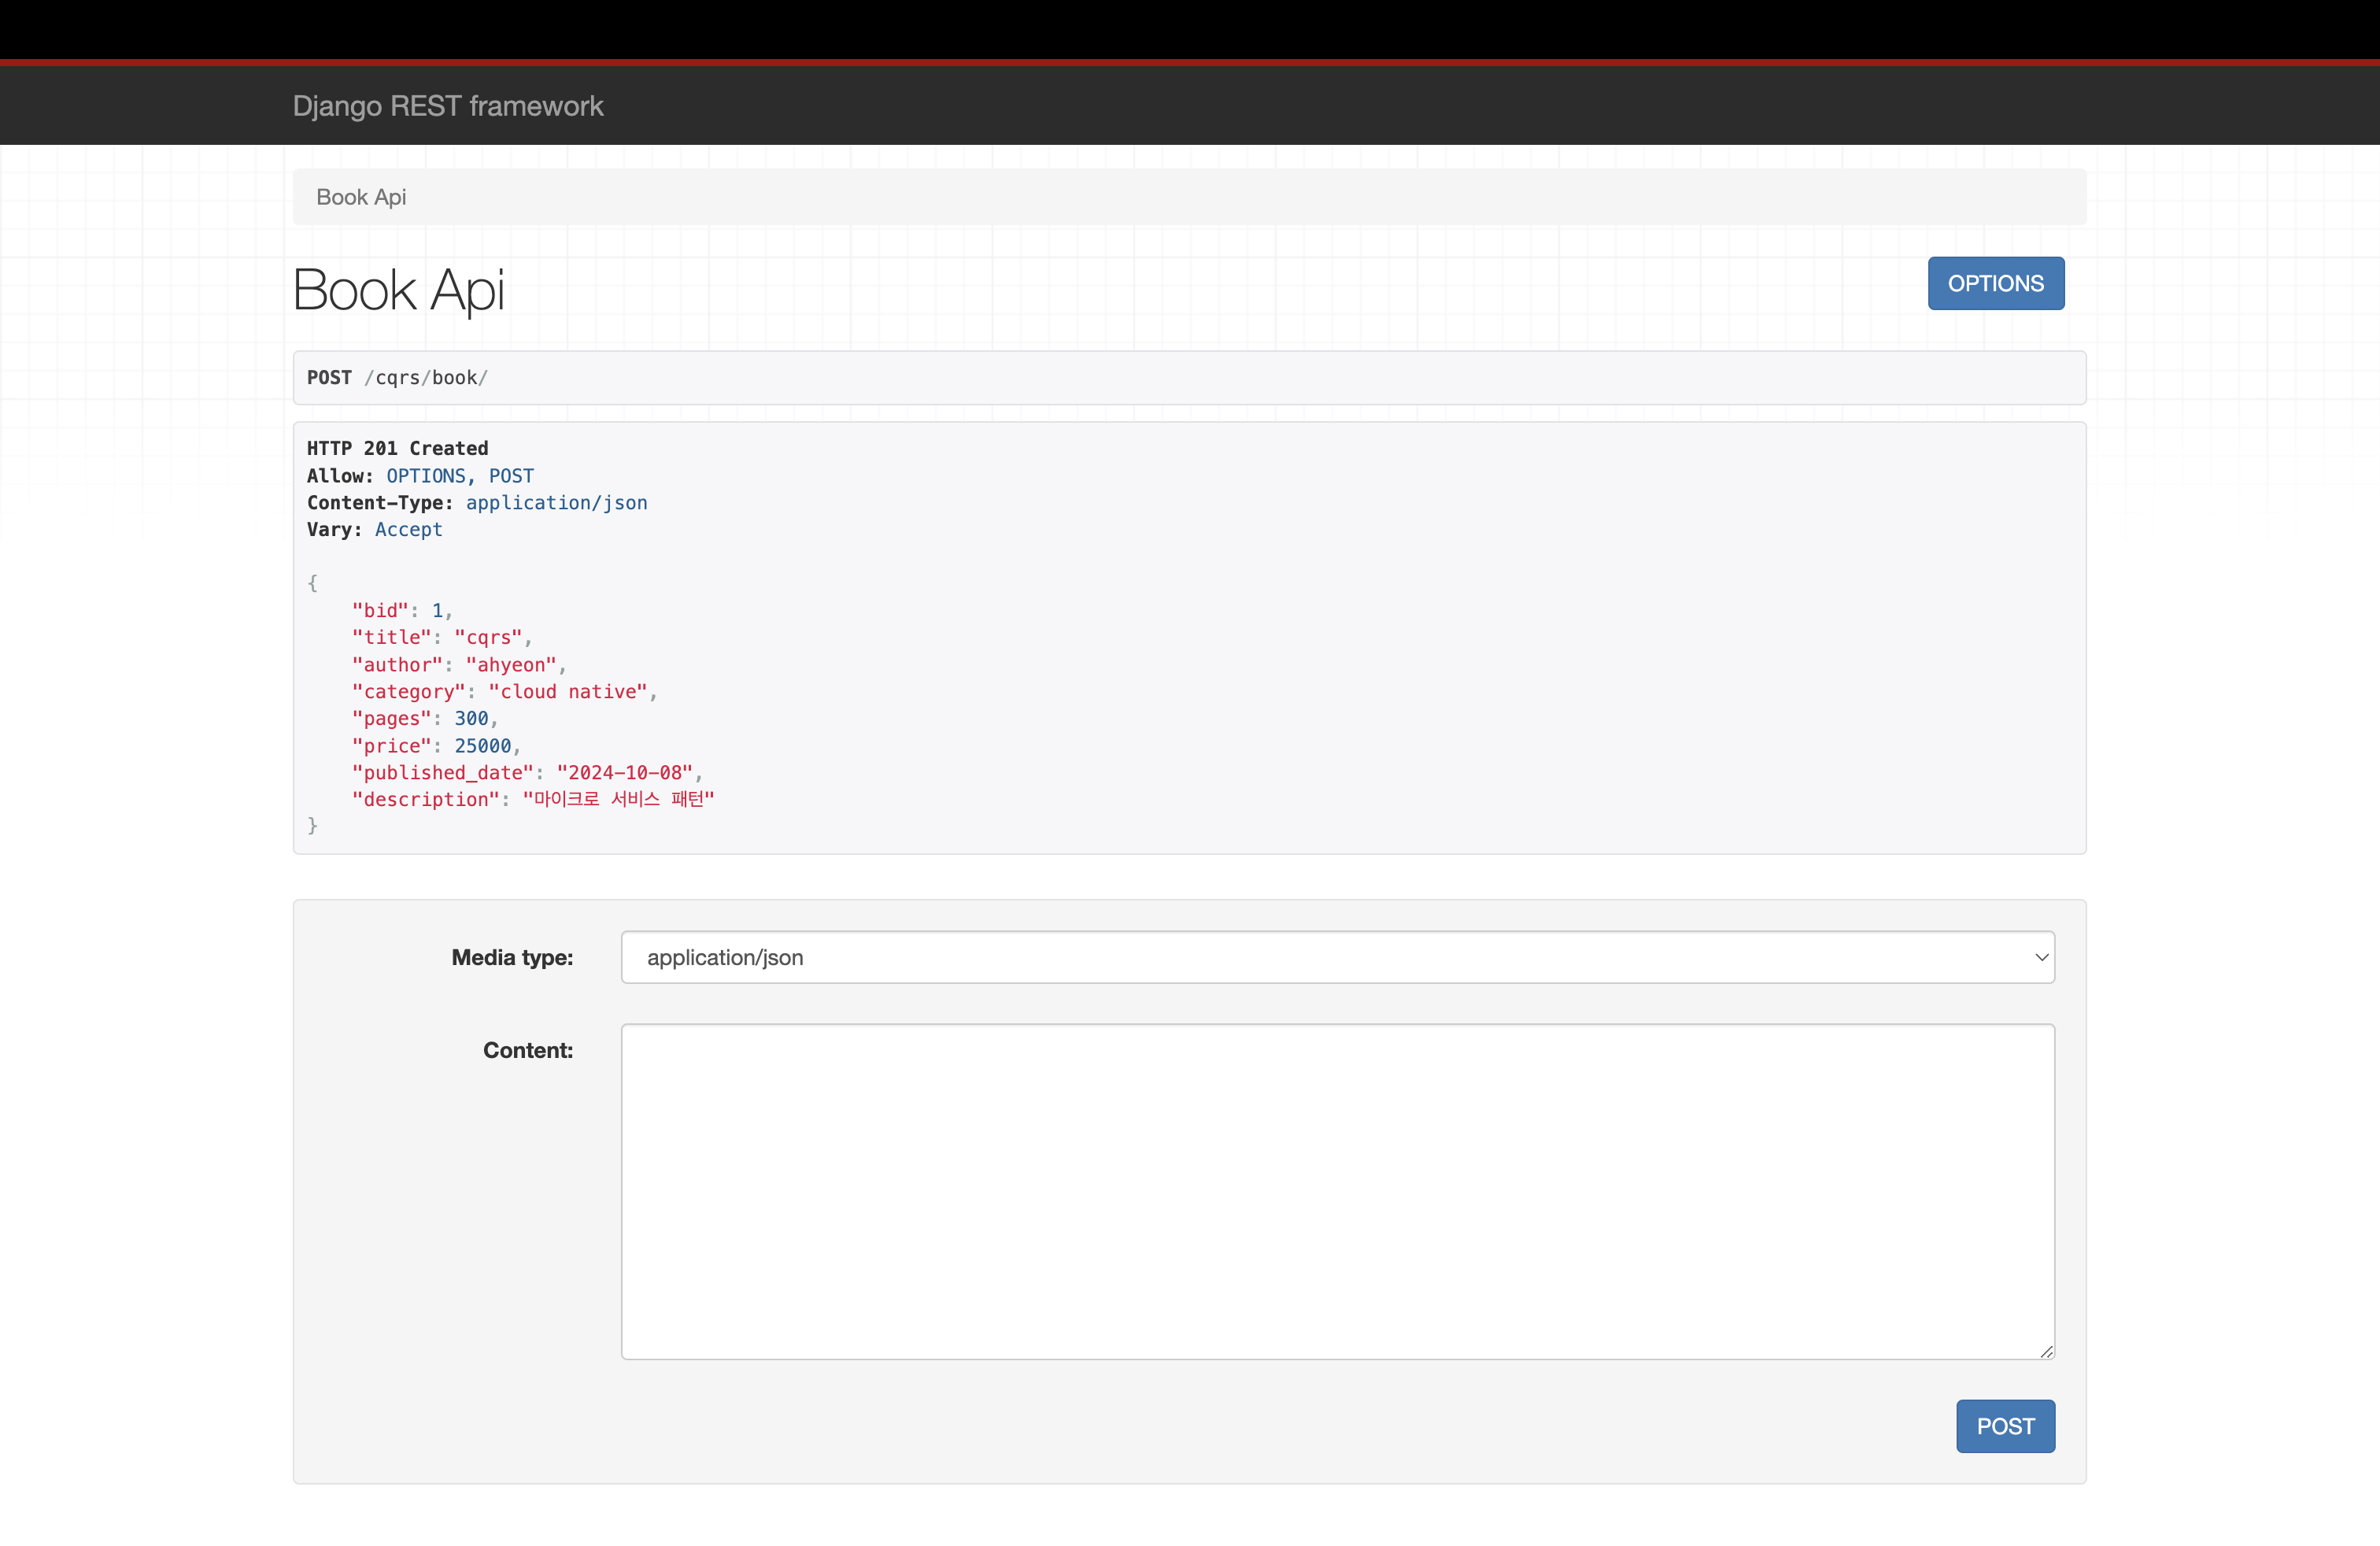Focus the Content text area
Screen dimensions: 2380x1546
(1336, 1190)
